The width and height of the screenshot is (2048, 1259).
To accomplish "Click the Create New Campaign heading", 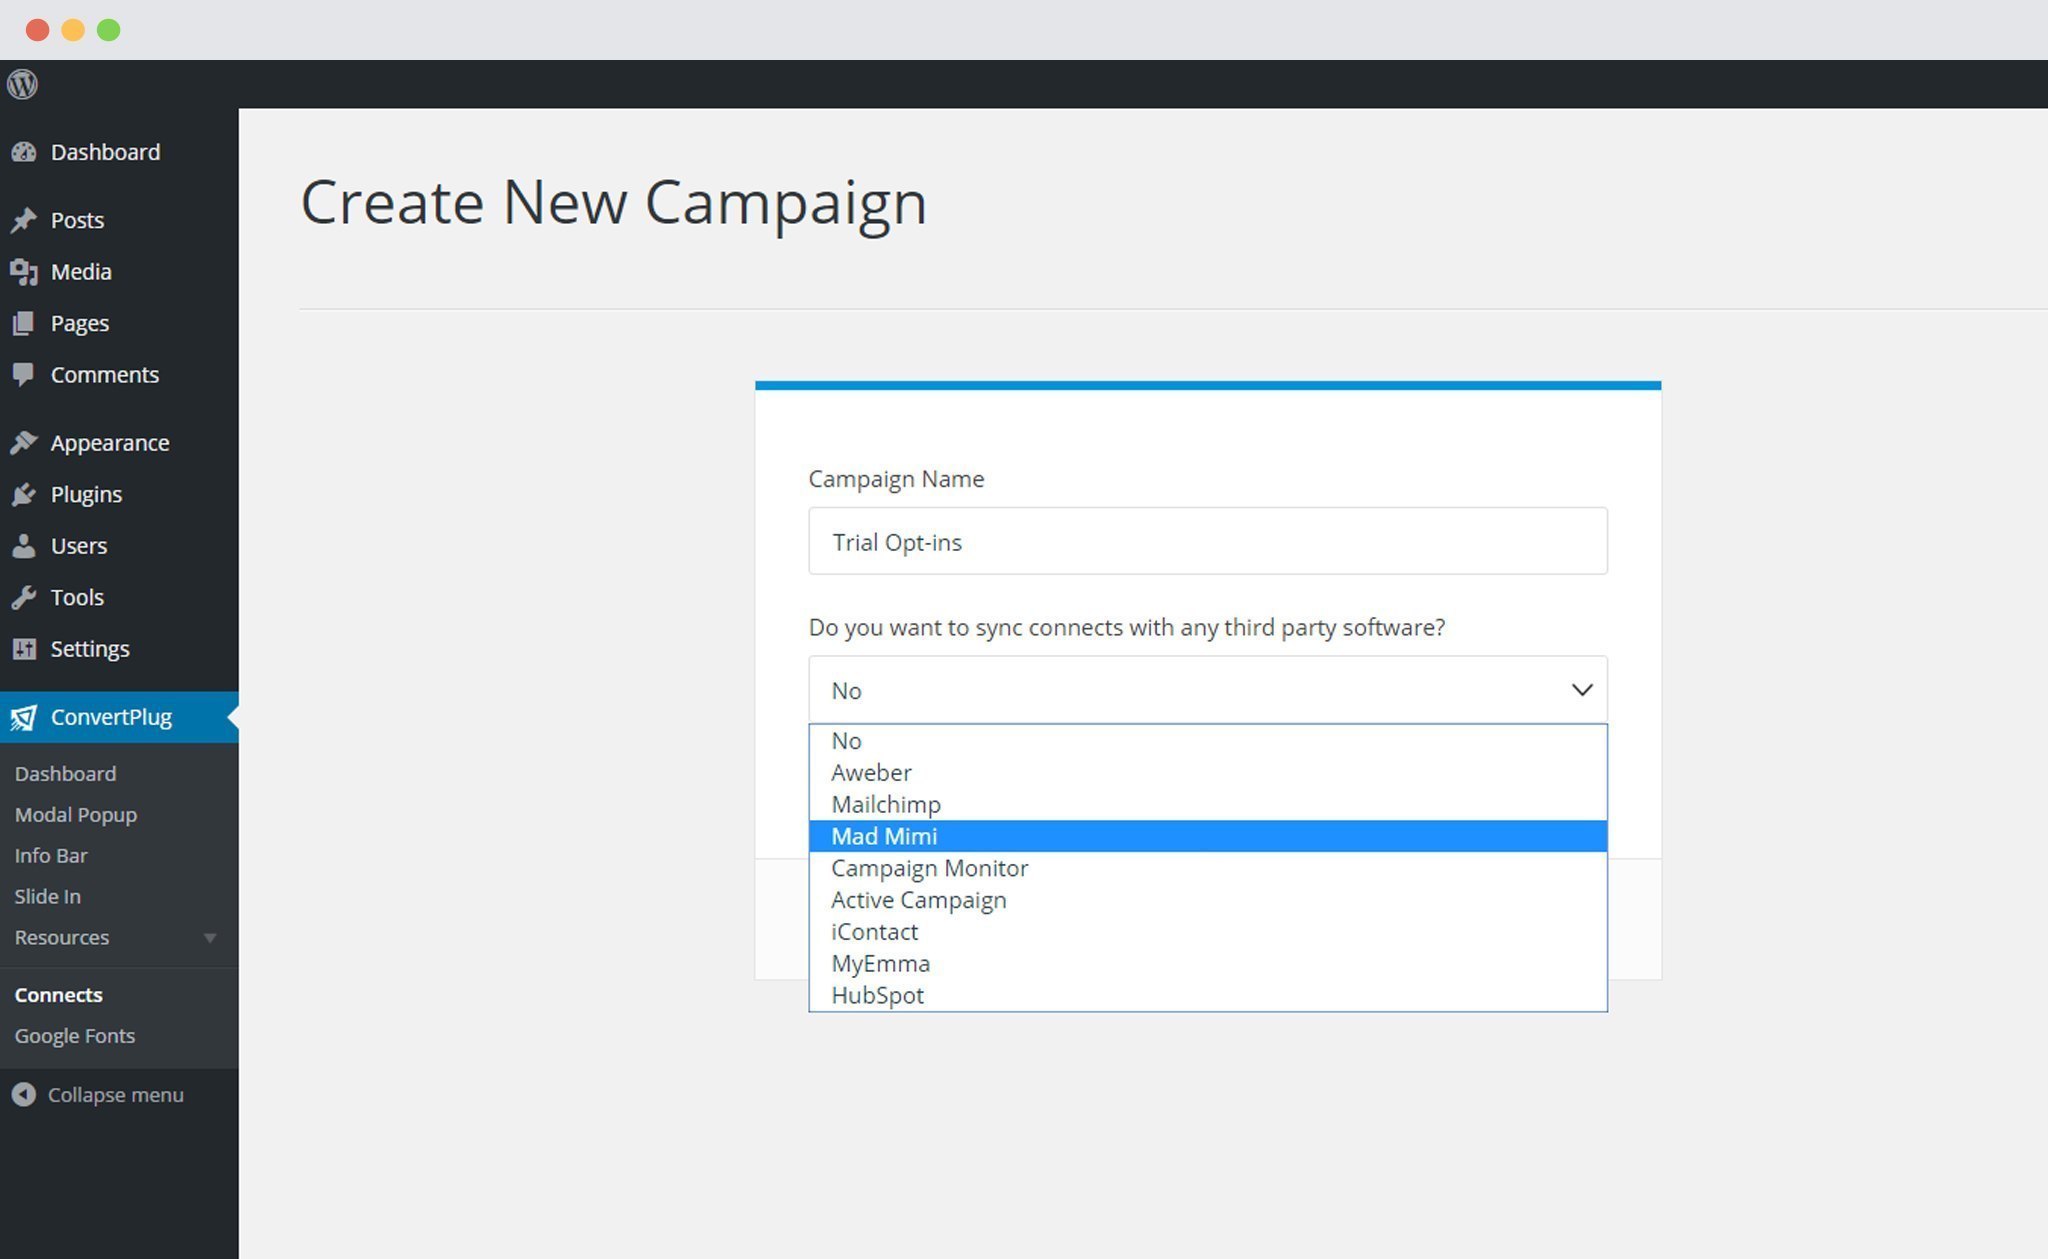I will tap(614, 204).
